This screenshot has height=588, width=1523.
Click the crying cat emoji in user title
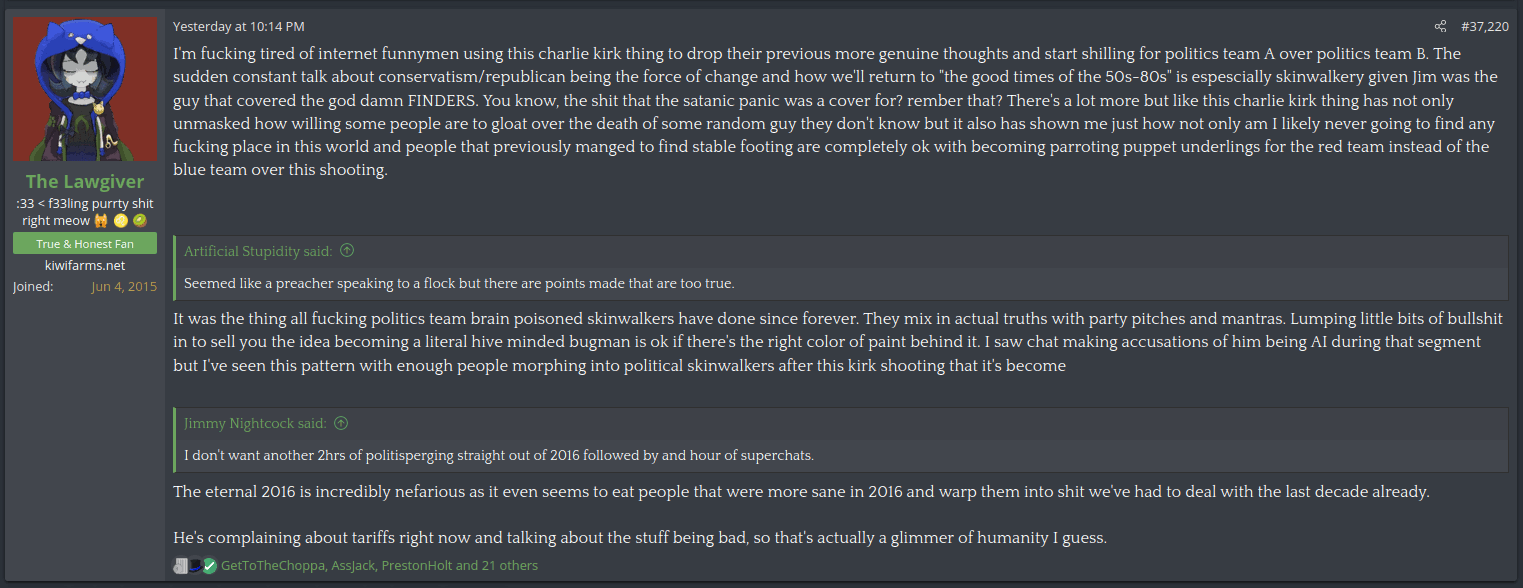pyautogui.click(x=101, y=221)
